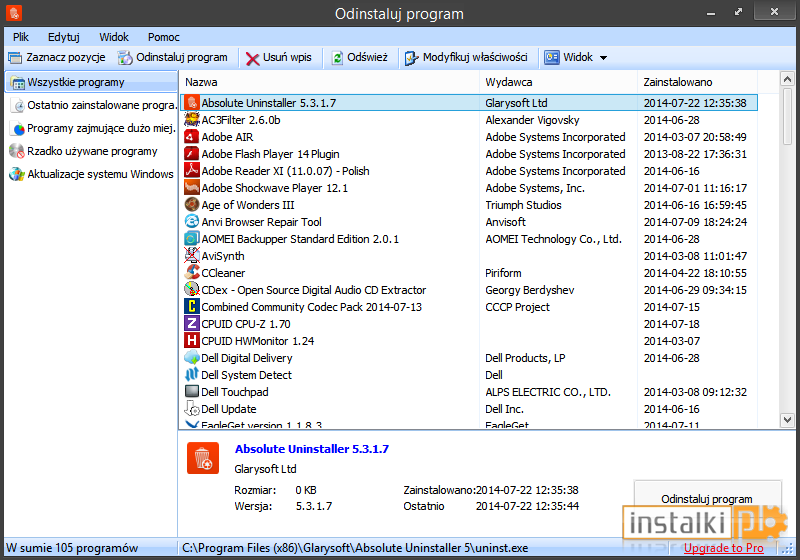Click the AC3Filter program icon
Image resolution: width=800 pixels, height=560 pixels.
(192, 119)
